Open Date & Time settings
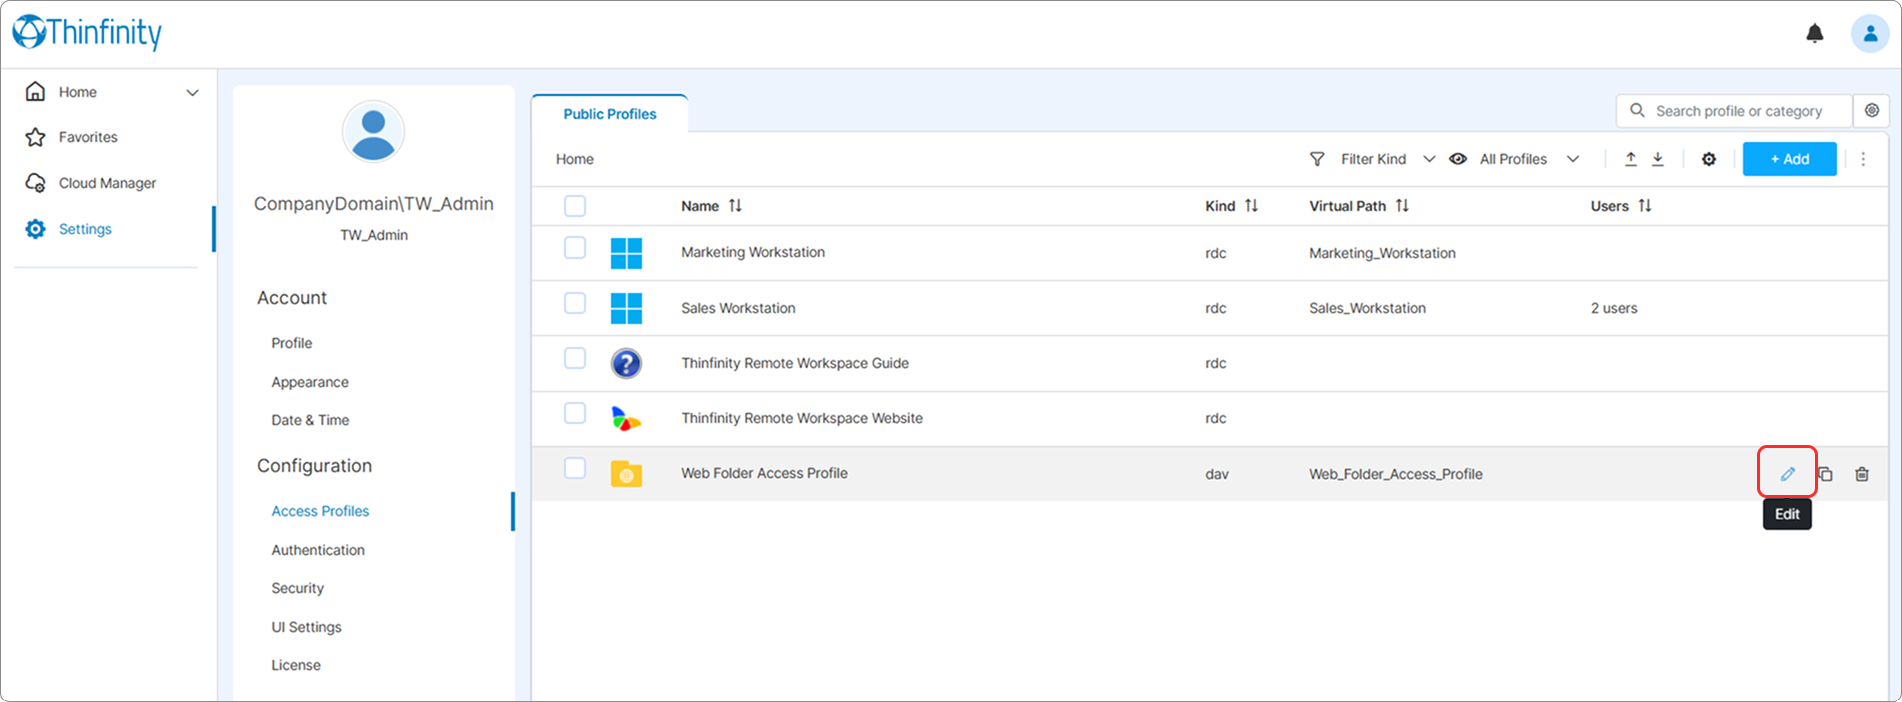The width and height of the screenshot is (1902, 702). (310, 420)
